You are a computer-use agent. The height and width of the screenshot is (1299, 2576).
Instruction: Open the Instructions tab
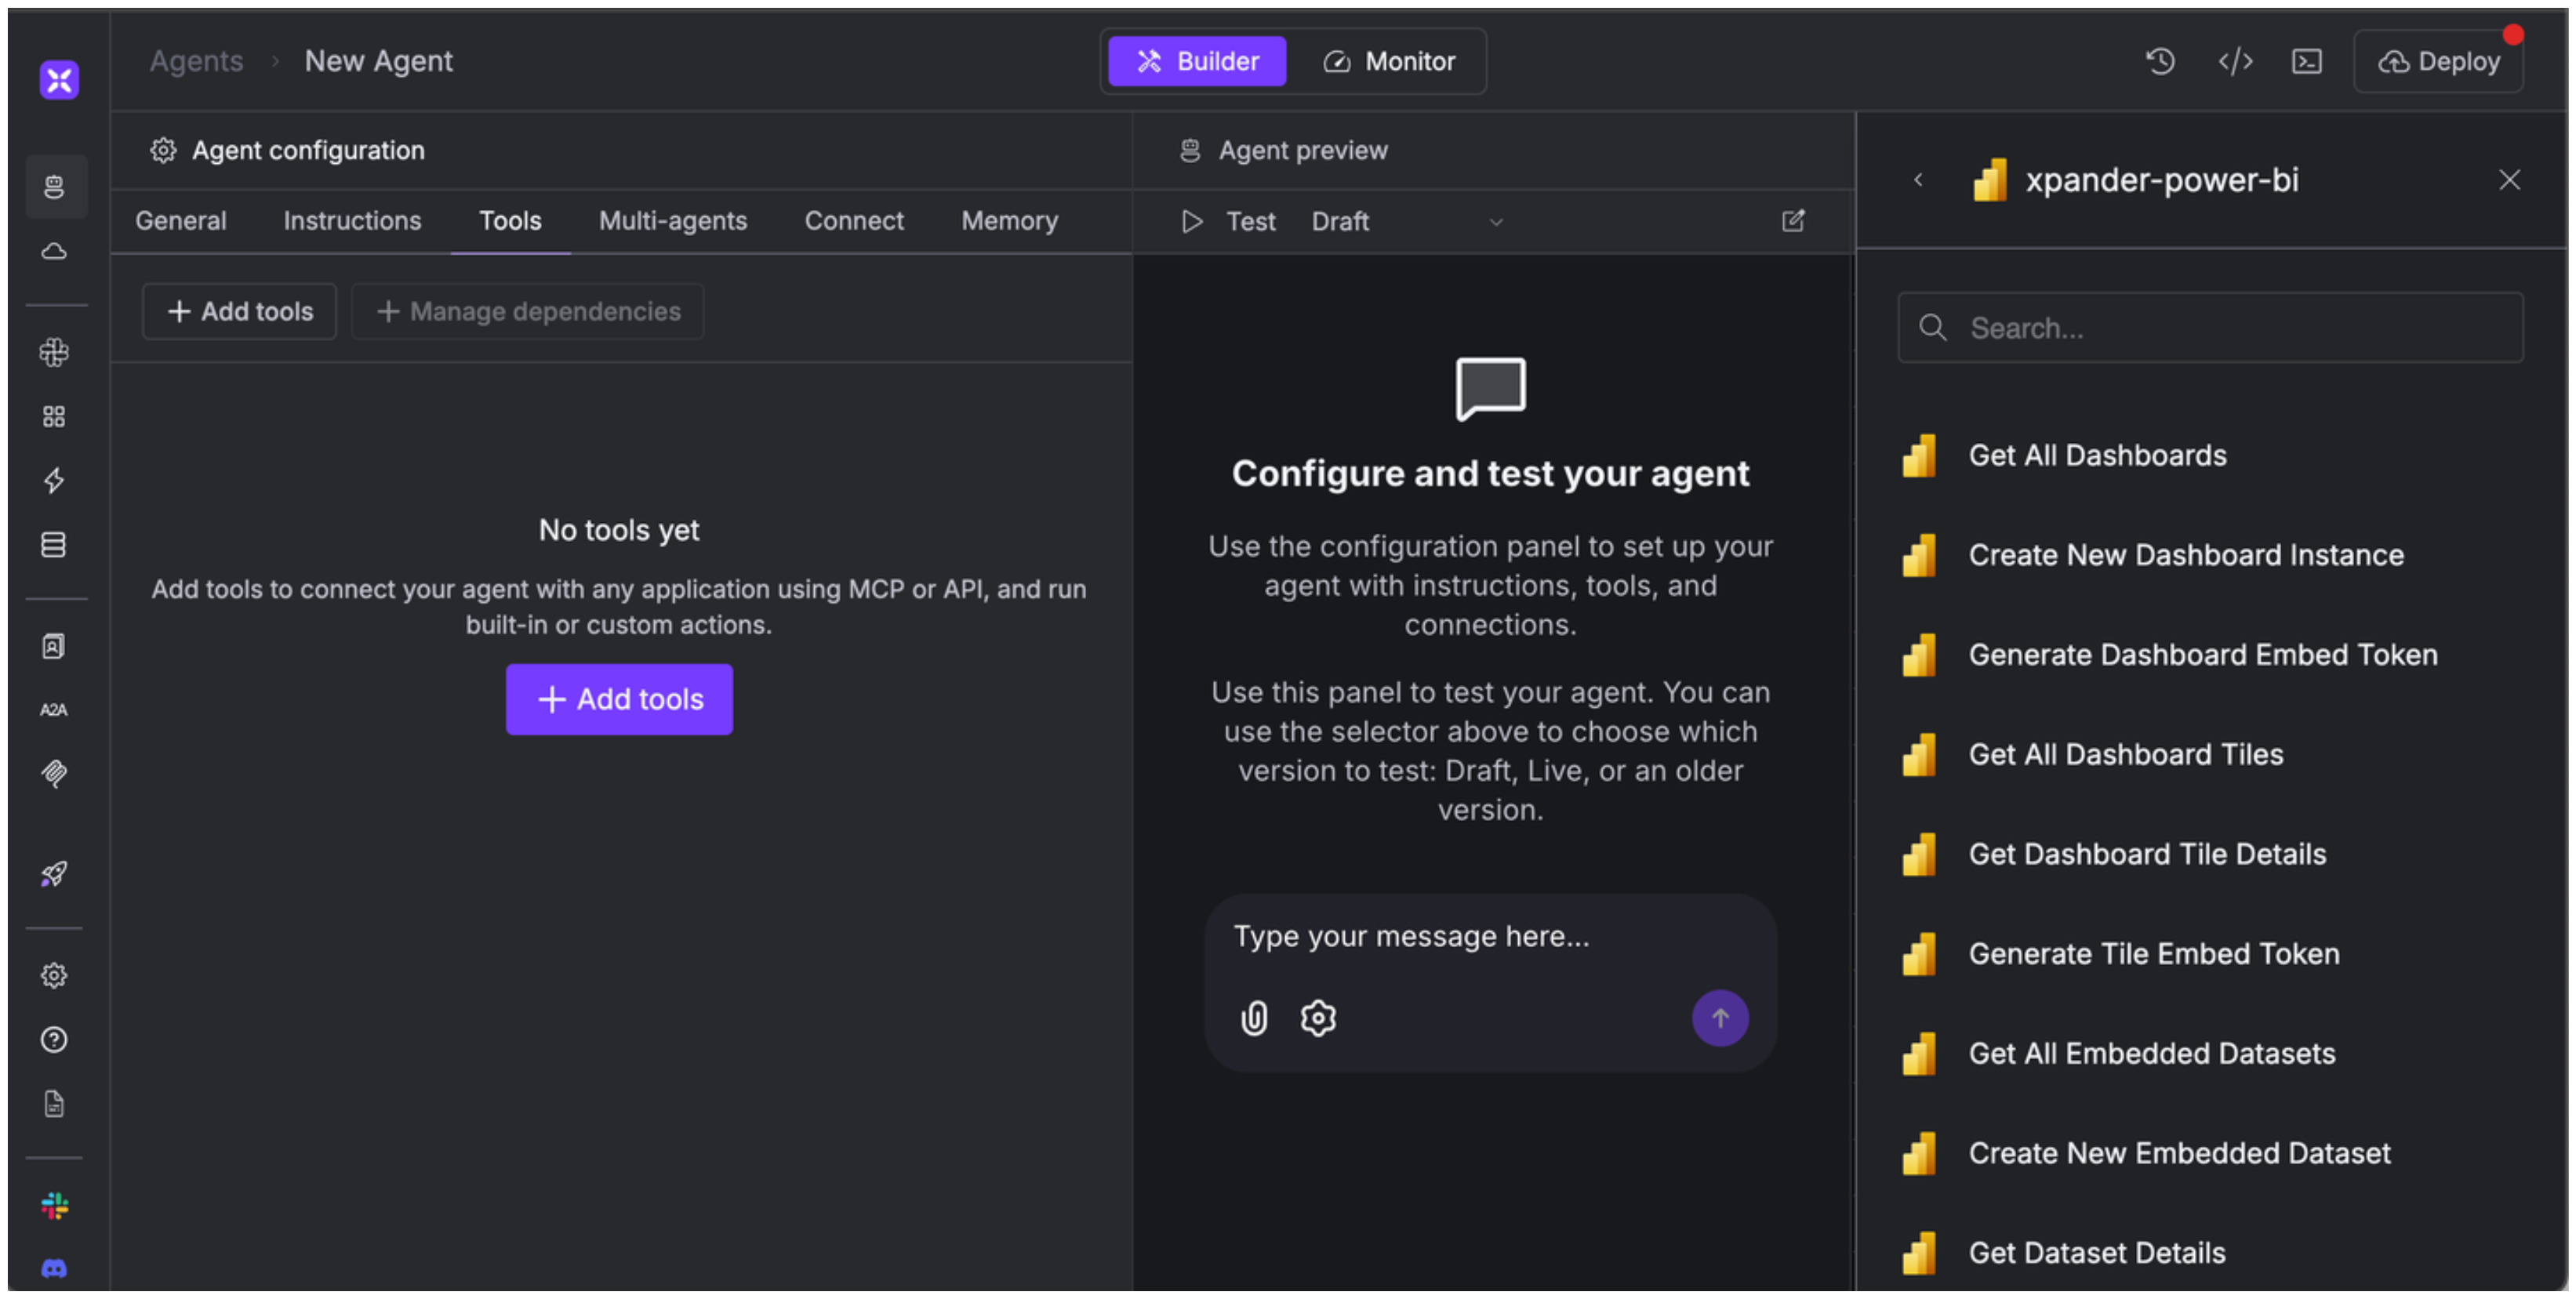click(352, 221)
